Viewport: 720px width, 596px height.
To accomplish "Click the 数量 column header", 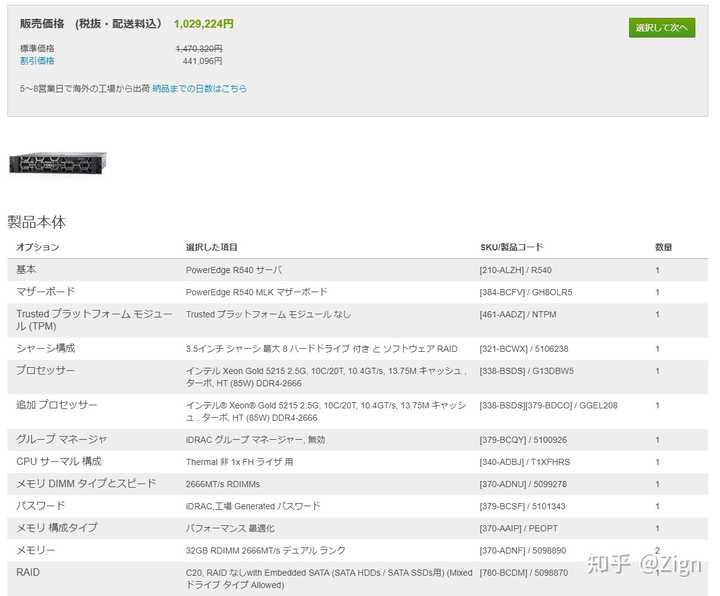I will tap(663, 247).
